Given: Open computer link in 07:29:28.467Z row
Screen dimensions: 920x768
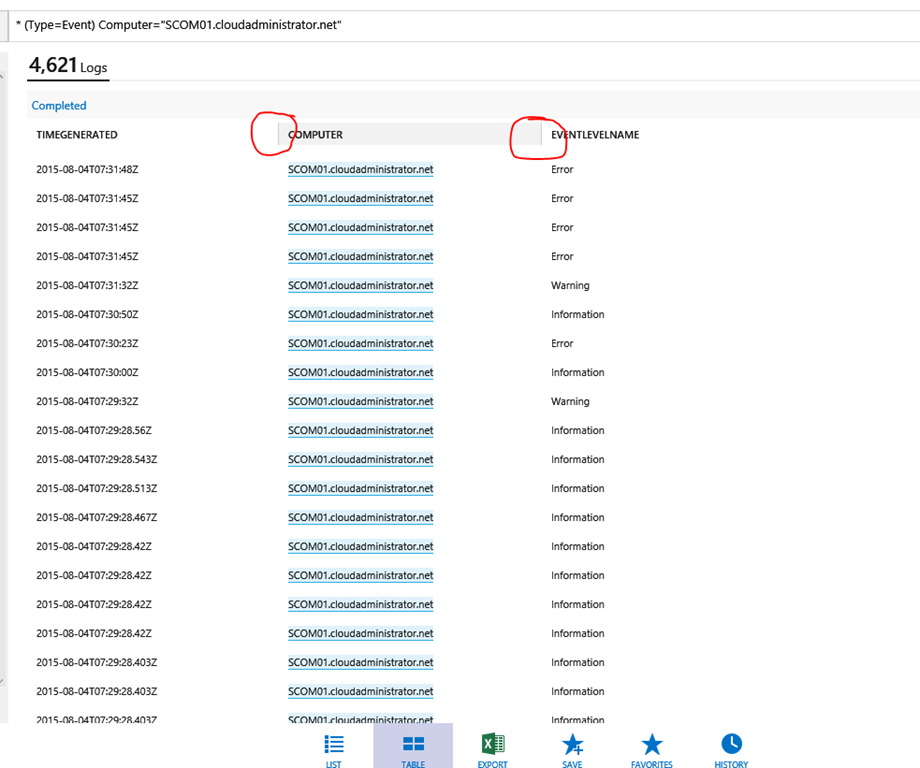Looking at the screenshot, I should coord(360,518).
